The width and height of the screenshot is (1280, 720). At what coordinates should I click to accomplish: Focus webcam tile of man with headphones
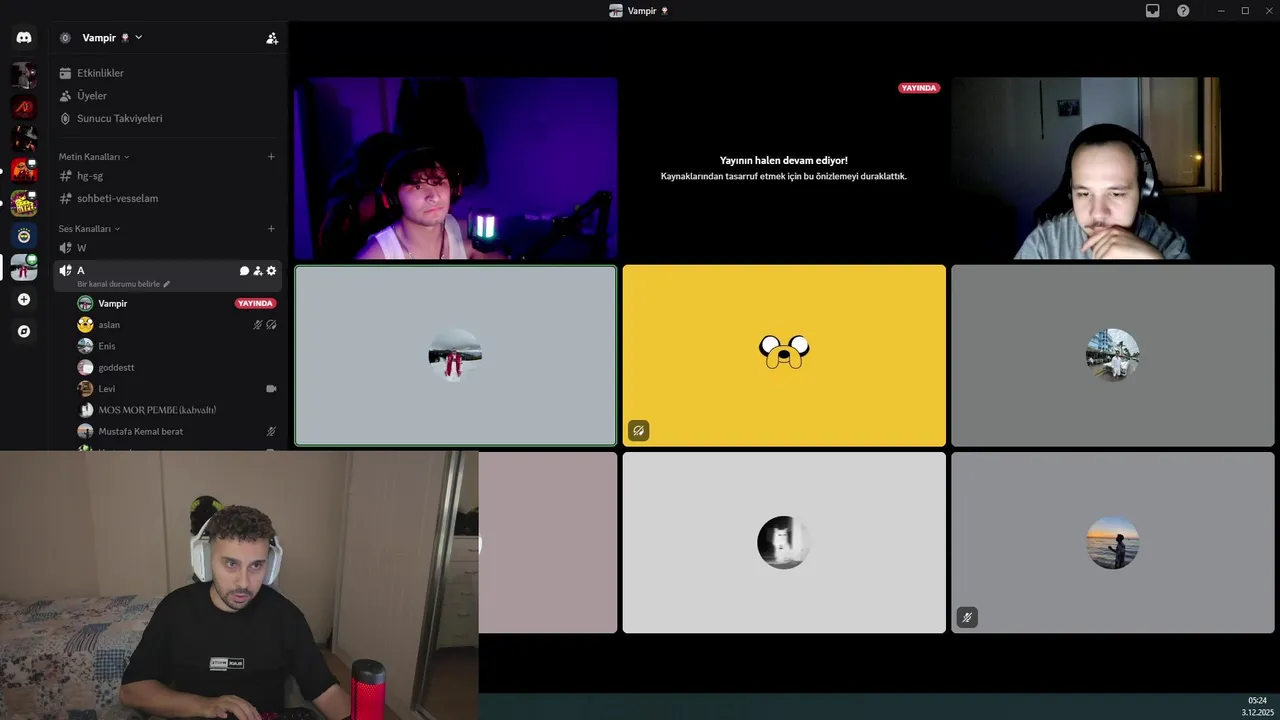(x=1112, y=168)
